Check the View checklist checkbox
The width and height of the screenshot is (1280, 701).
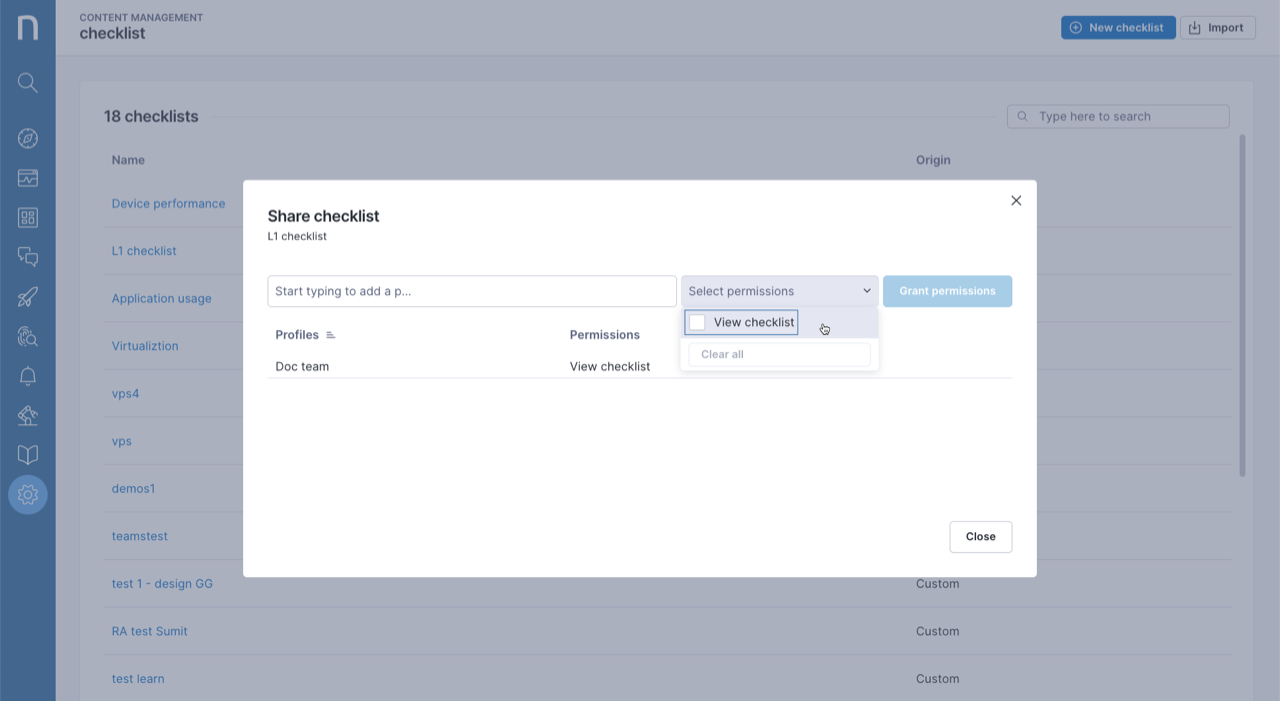pyautogui.click(x=698, y=322)
